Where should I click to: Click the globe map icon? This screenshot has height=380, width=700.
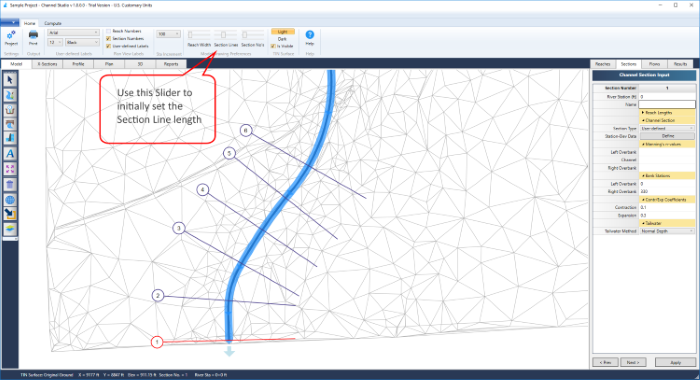coord(10,200)
